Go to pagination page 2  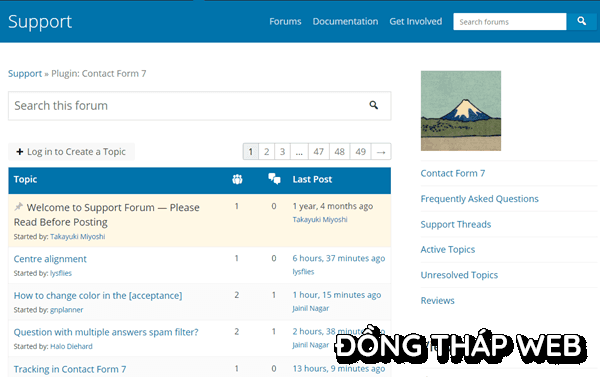point(267,152)
